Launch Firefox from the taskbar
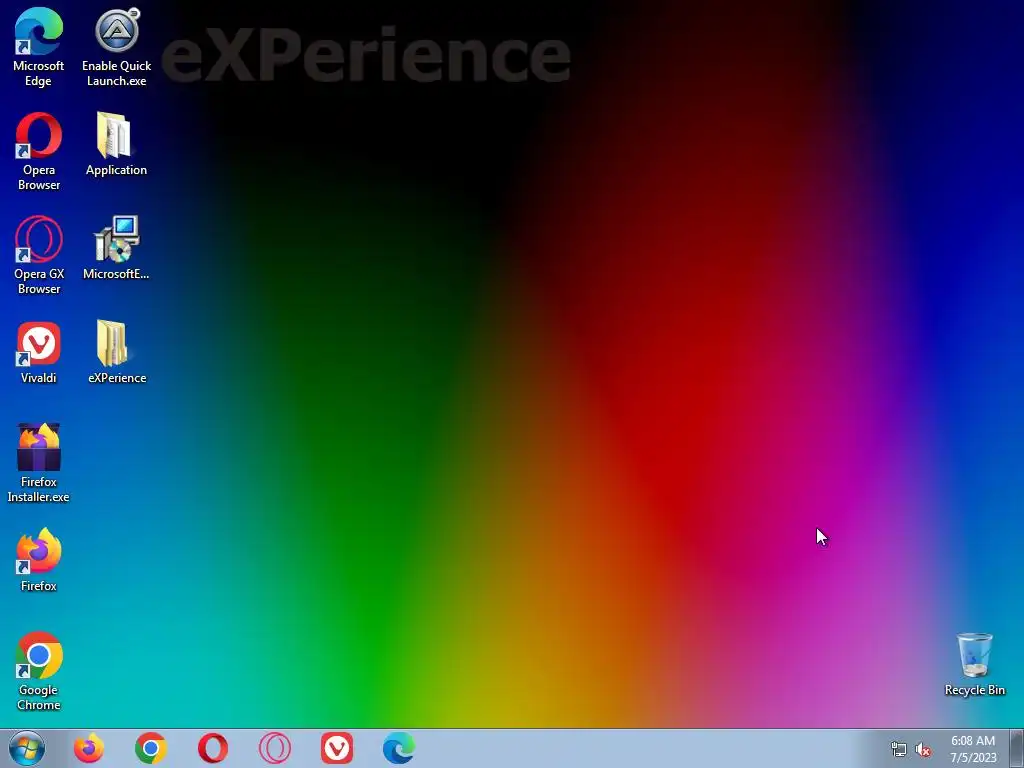The width and height of the screenshot is (1024, 768). pos(89,748)
